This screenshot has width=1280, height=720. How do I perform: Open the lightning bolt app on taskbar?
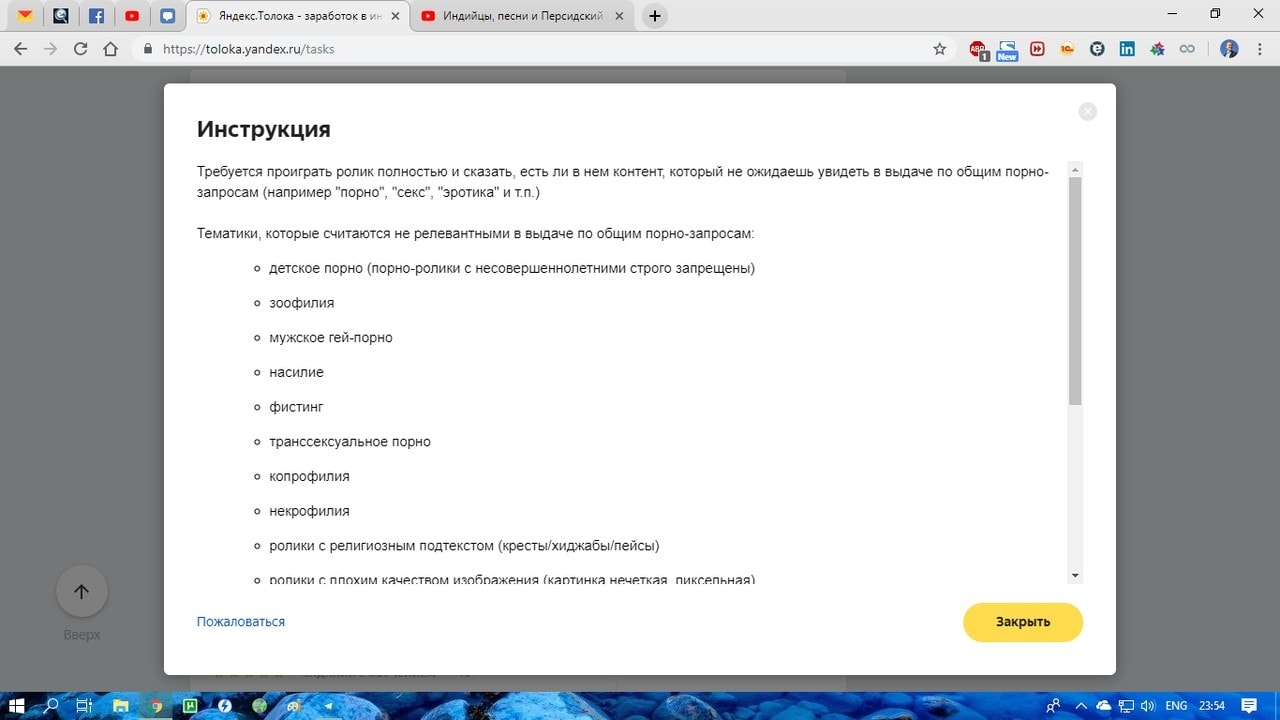[225, 705]
